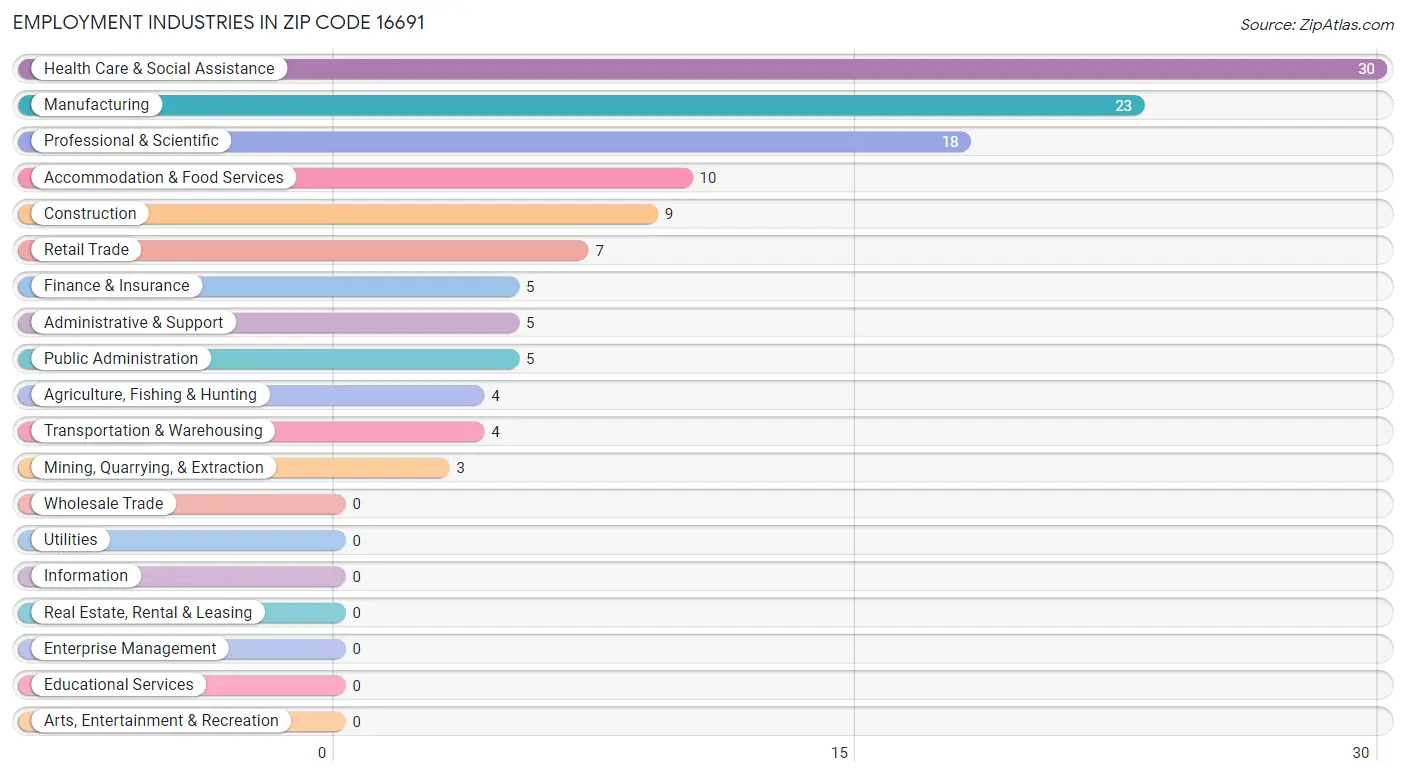Click the Information label
This screenshot has width=1406, height=776.
pos(86,576)
